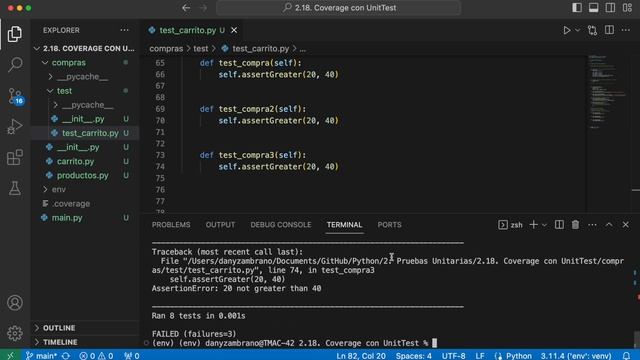Open the Extensions view
This screenshot has height=360, width=640.
tap(15, 157)
